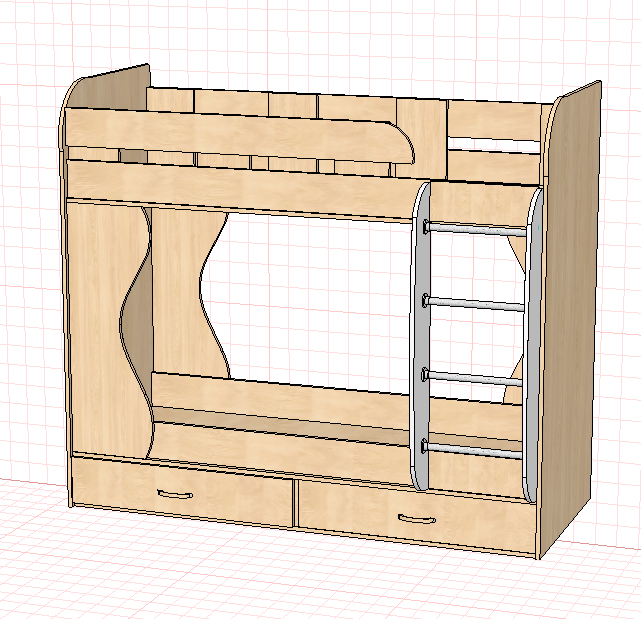This screenshot has width=641, height=619.
Task: Select the right gray ladder rail
Action: tap(533, 345)
